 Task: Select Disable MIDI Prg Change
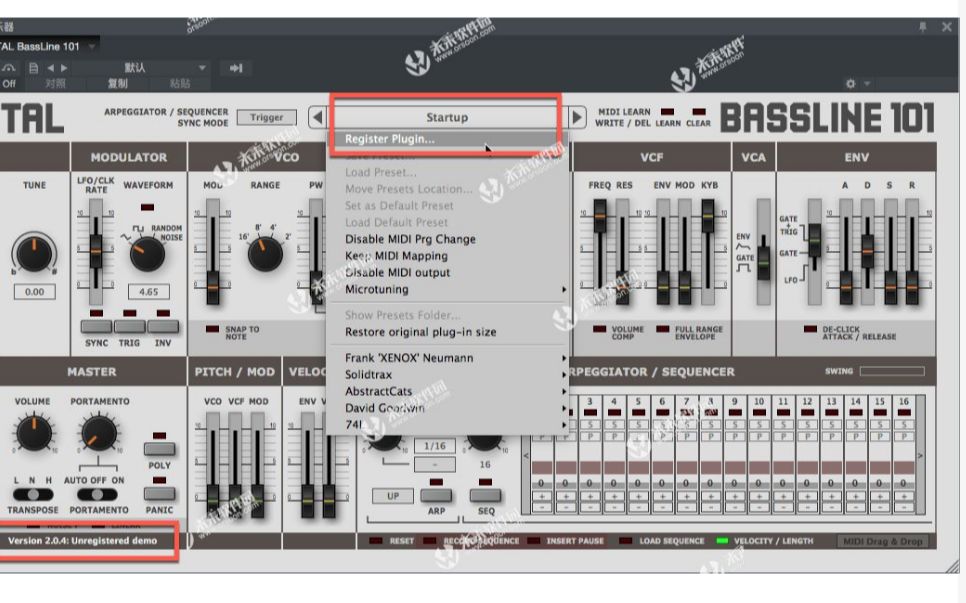point(447,239)
